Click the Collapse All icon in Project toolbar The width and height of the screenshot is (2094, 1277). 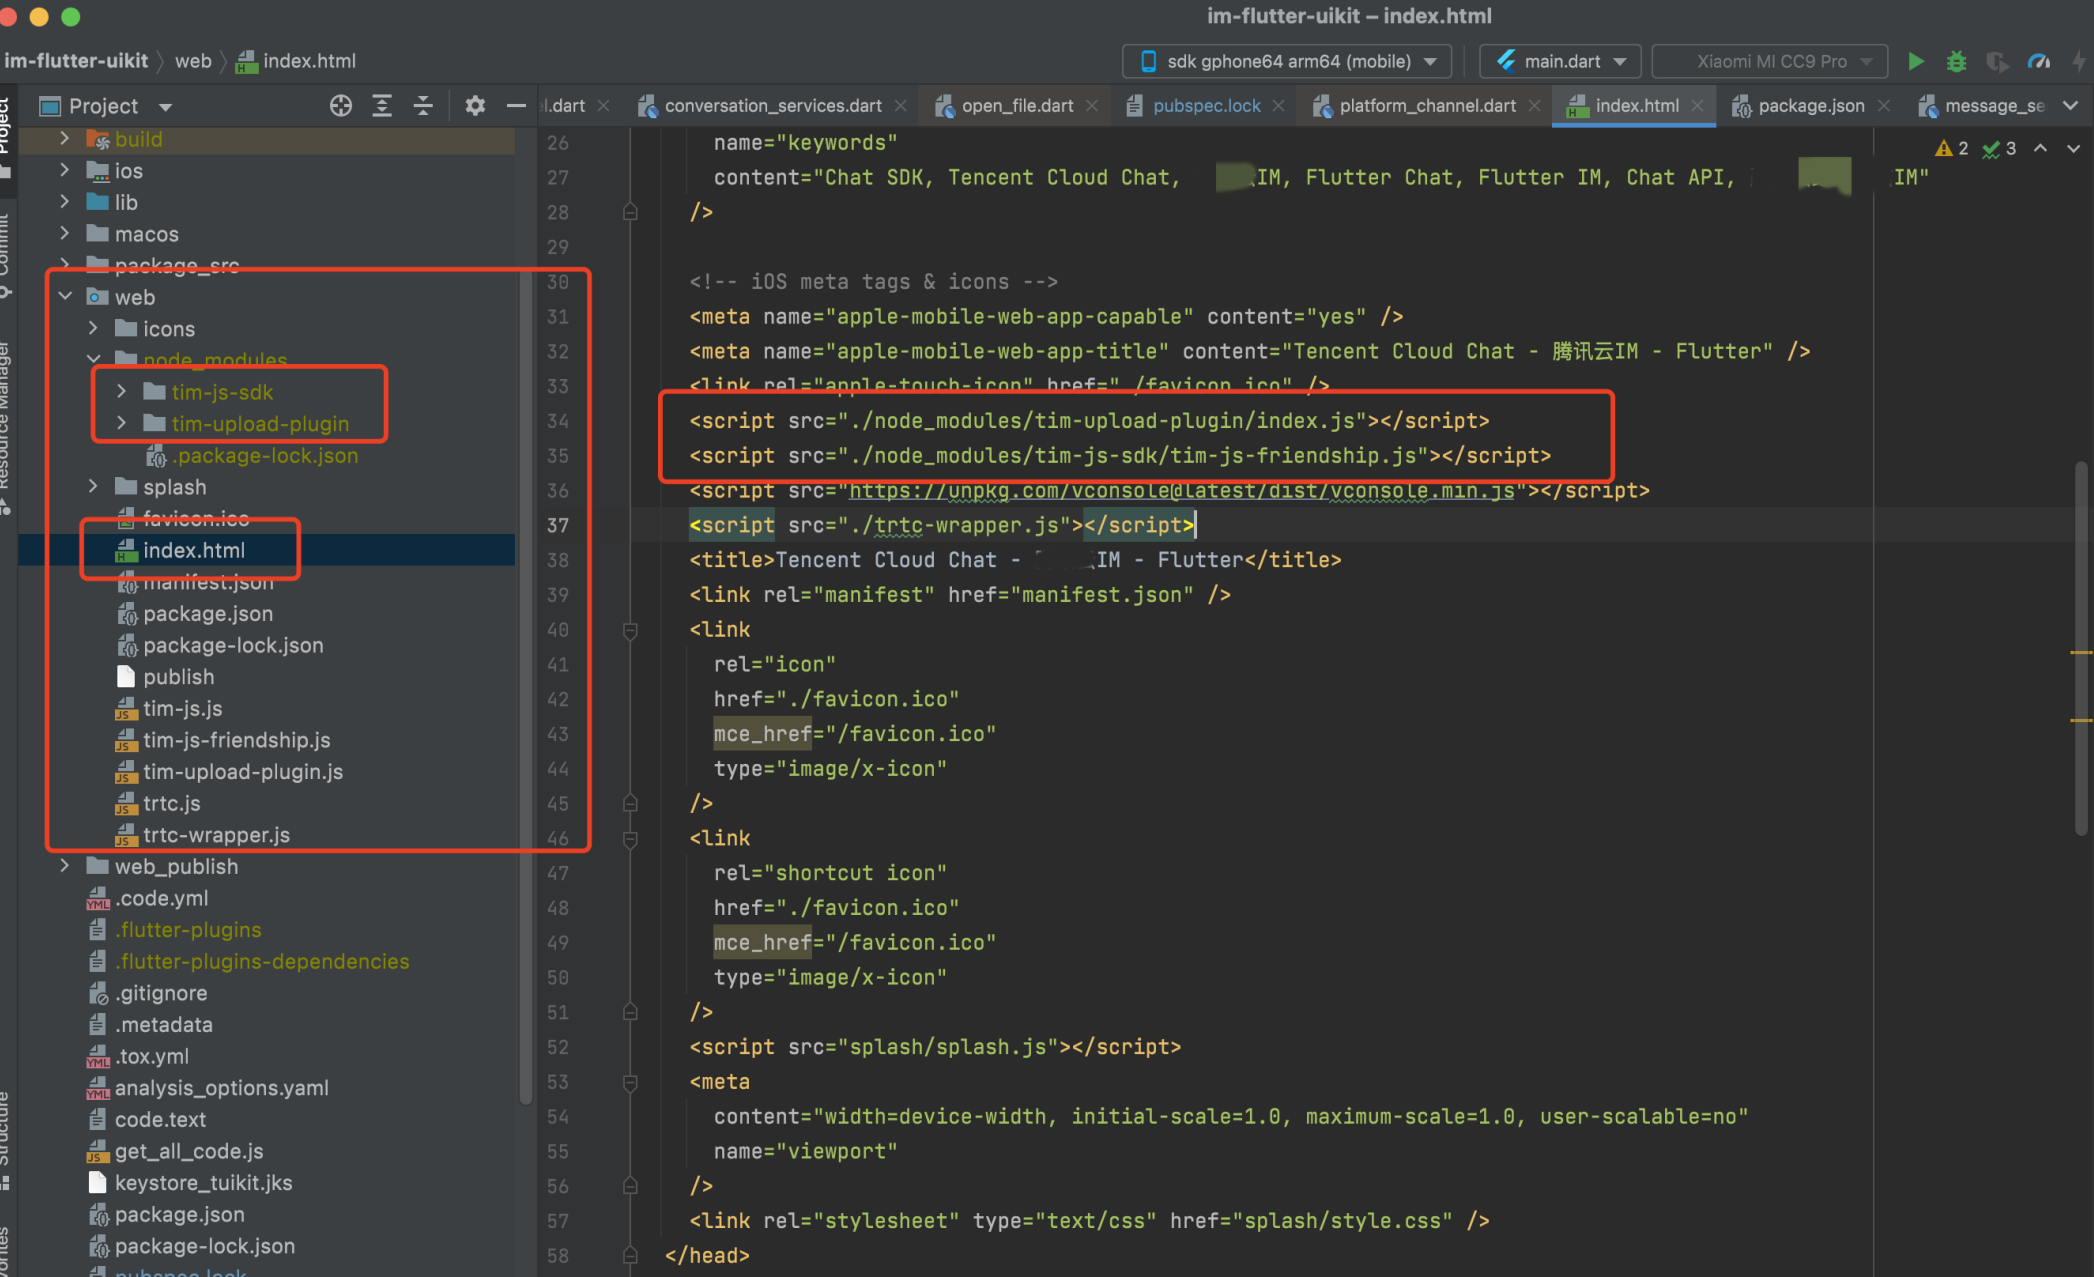423,106
